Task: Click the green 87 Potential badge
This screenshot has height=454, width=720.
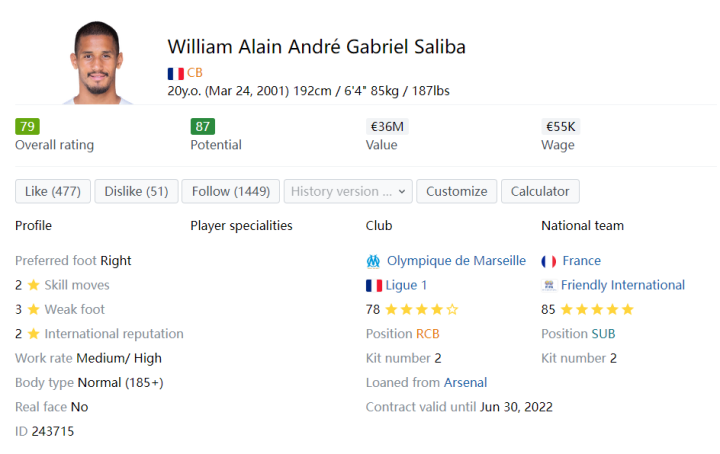Action: pyautogui.click(x=203, y=127)
